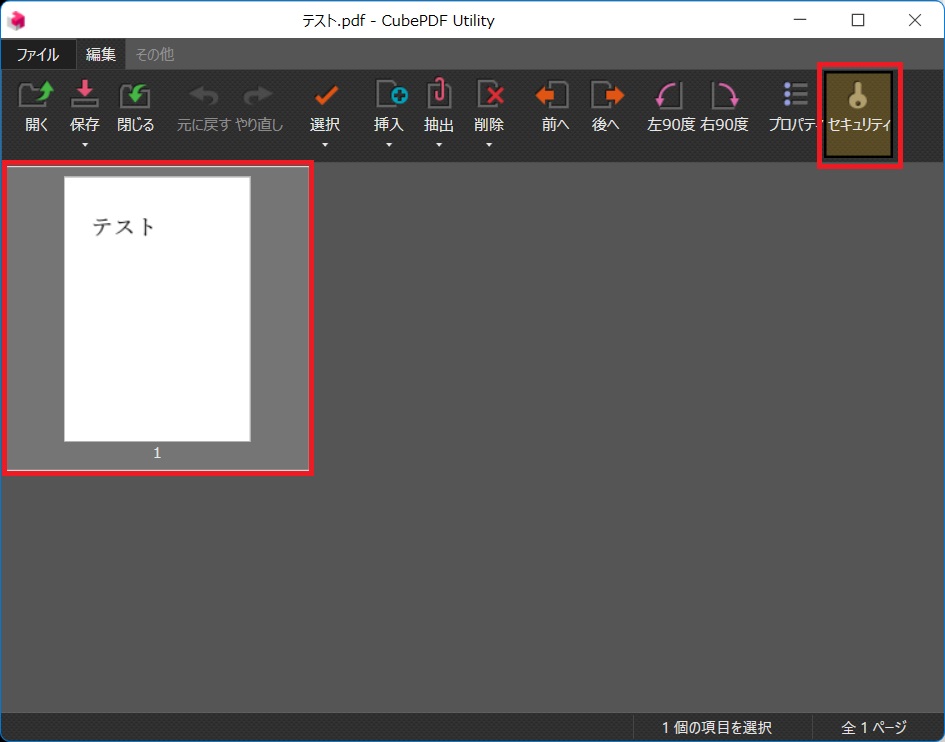Move page forward with 前へ icon
Image resolution: width=945 pixels, height=742 pixels.
(x=552, y=95)
